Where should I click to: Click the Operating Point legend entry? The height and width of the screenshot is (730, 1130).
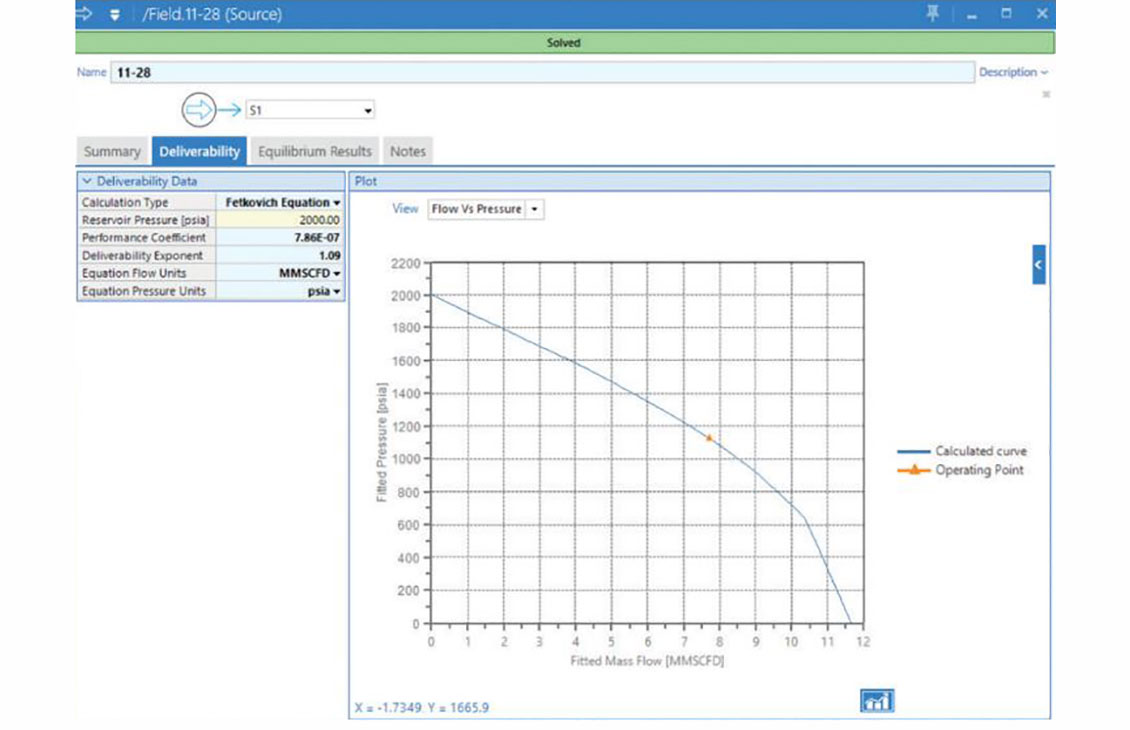coord(961,470)
